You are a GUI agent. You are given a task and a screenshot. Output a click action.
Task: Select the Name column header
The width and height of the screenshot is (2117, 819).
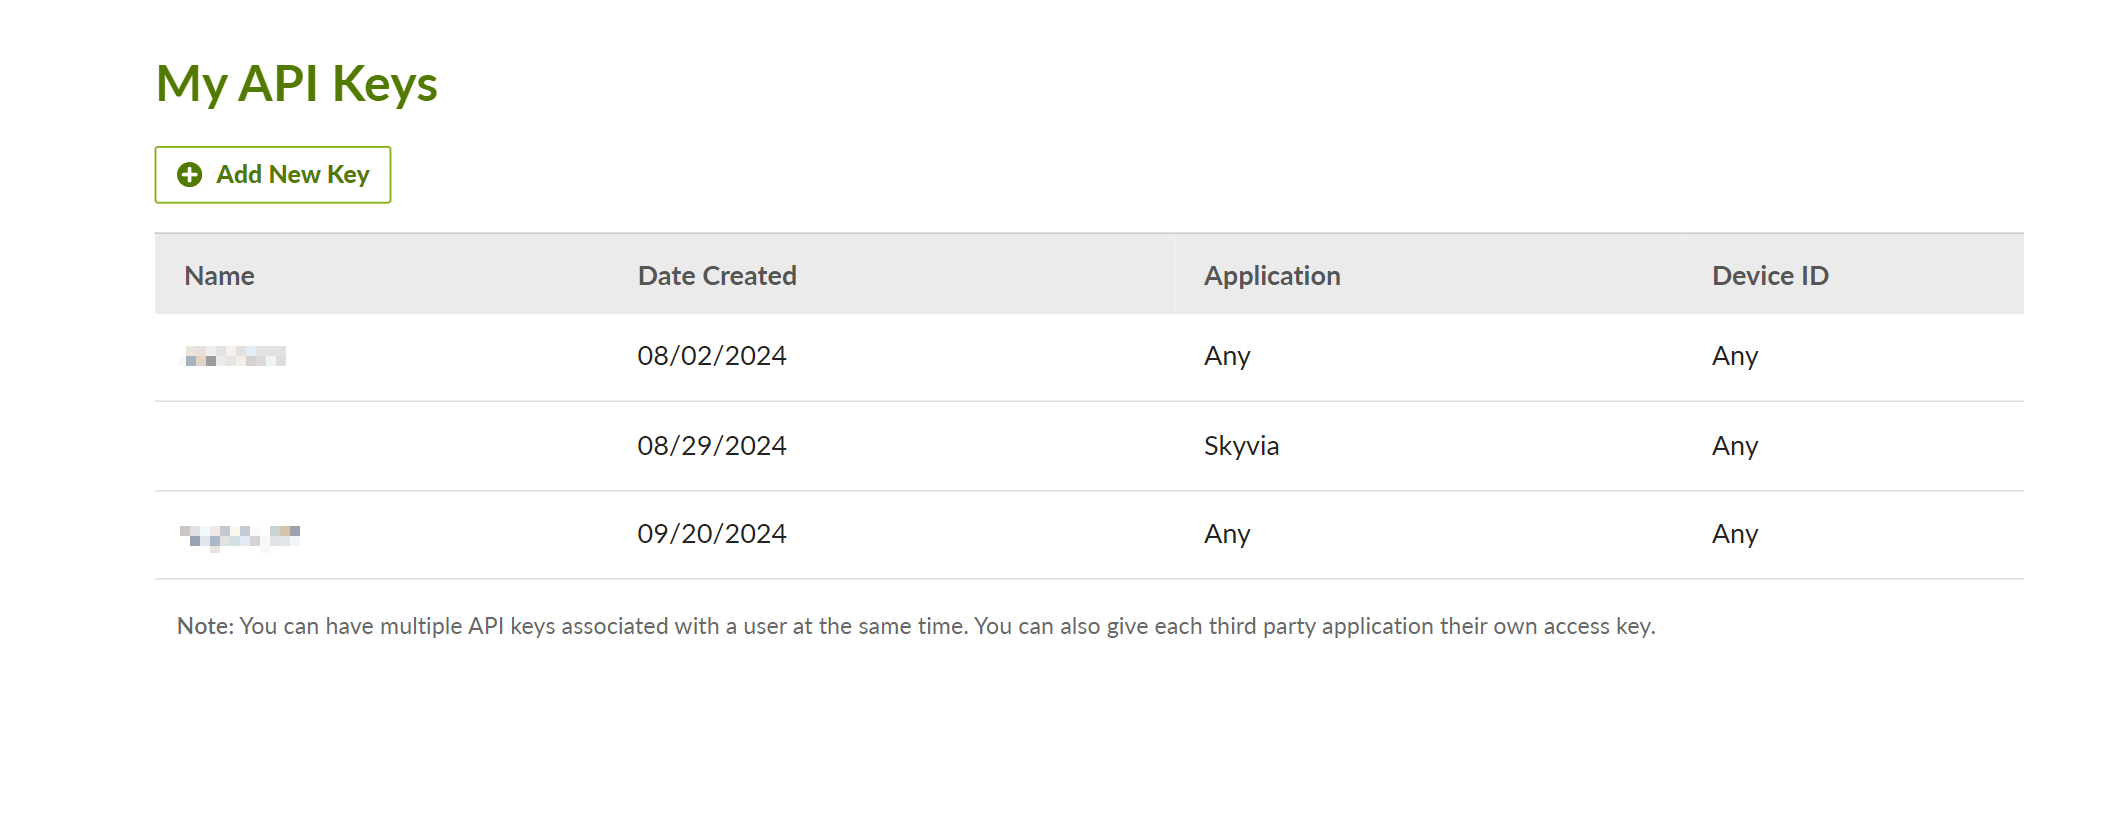coord(219,276)
